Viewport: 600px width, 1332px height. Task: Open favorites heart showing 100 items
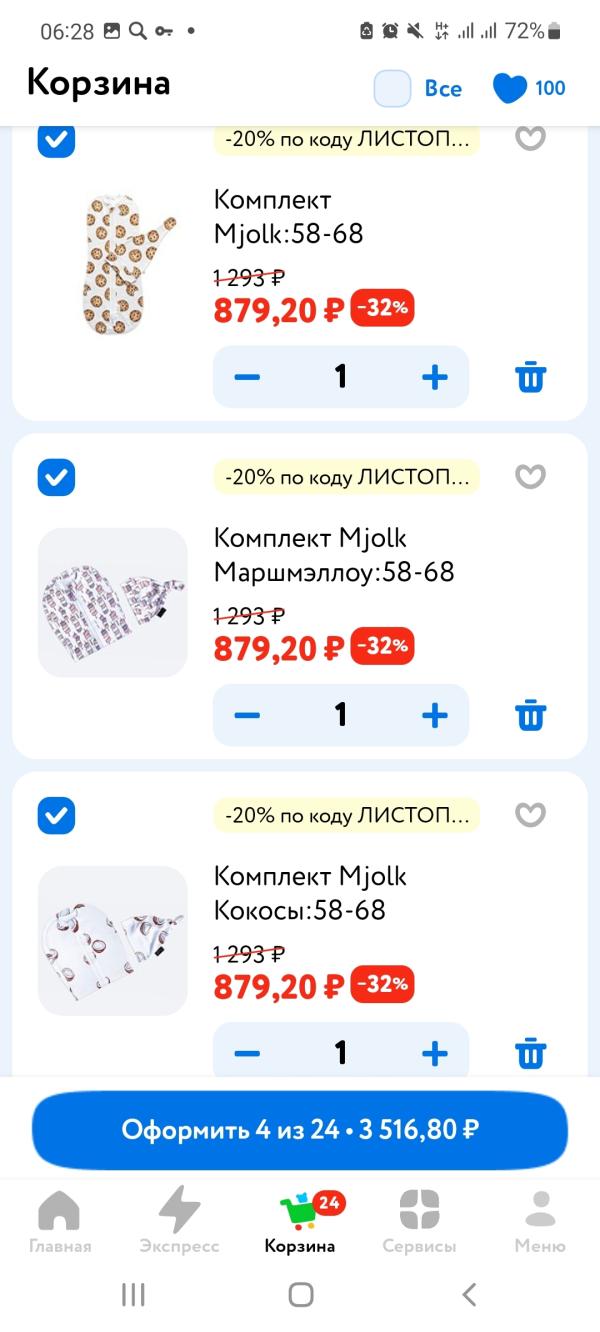529,88
